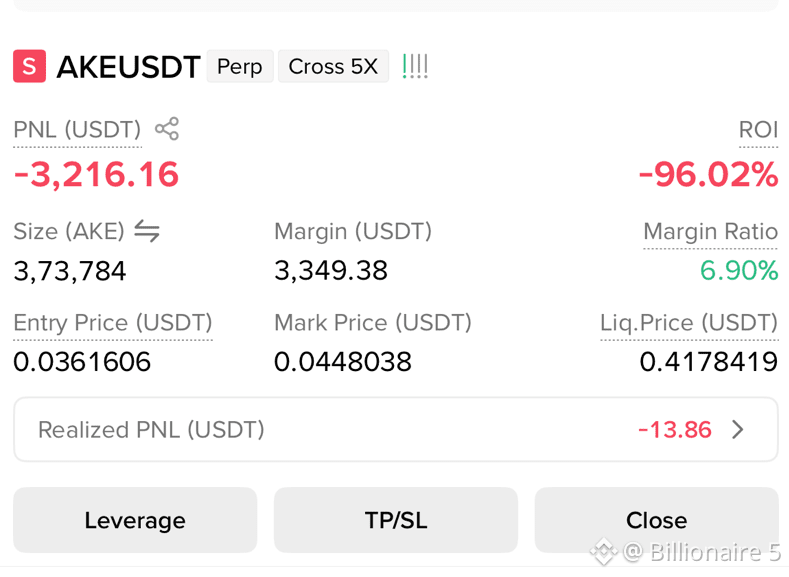Open the AKEUSDT pair title

pyautogui.click(x=128, y=66)
